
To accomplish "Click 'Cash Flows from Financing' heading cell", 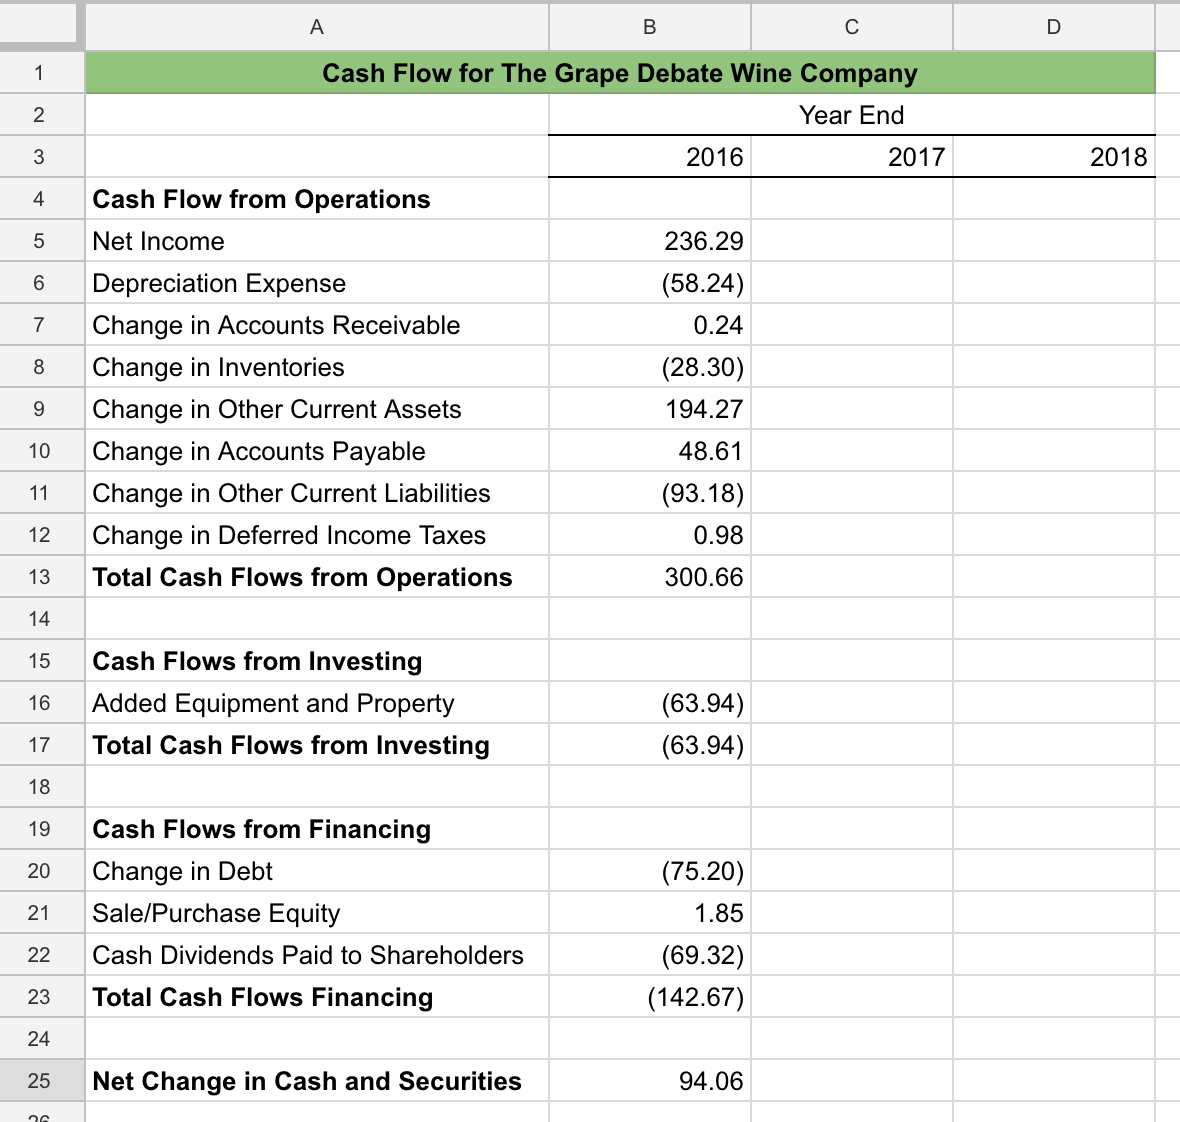I will [x=317, y=829].
